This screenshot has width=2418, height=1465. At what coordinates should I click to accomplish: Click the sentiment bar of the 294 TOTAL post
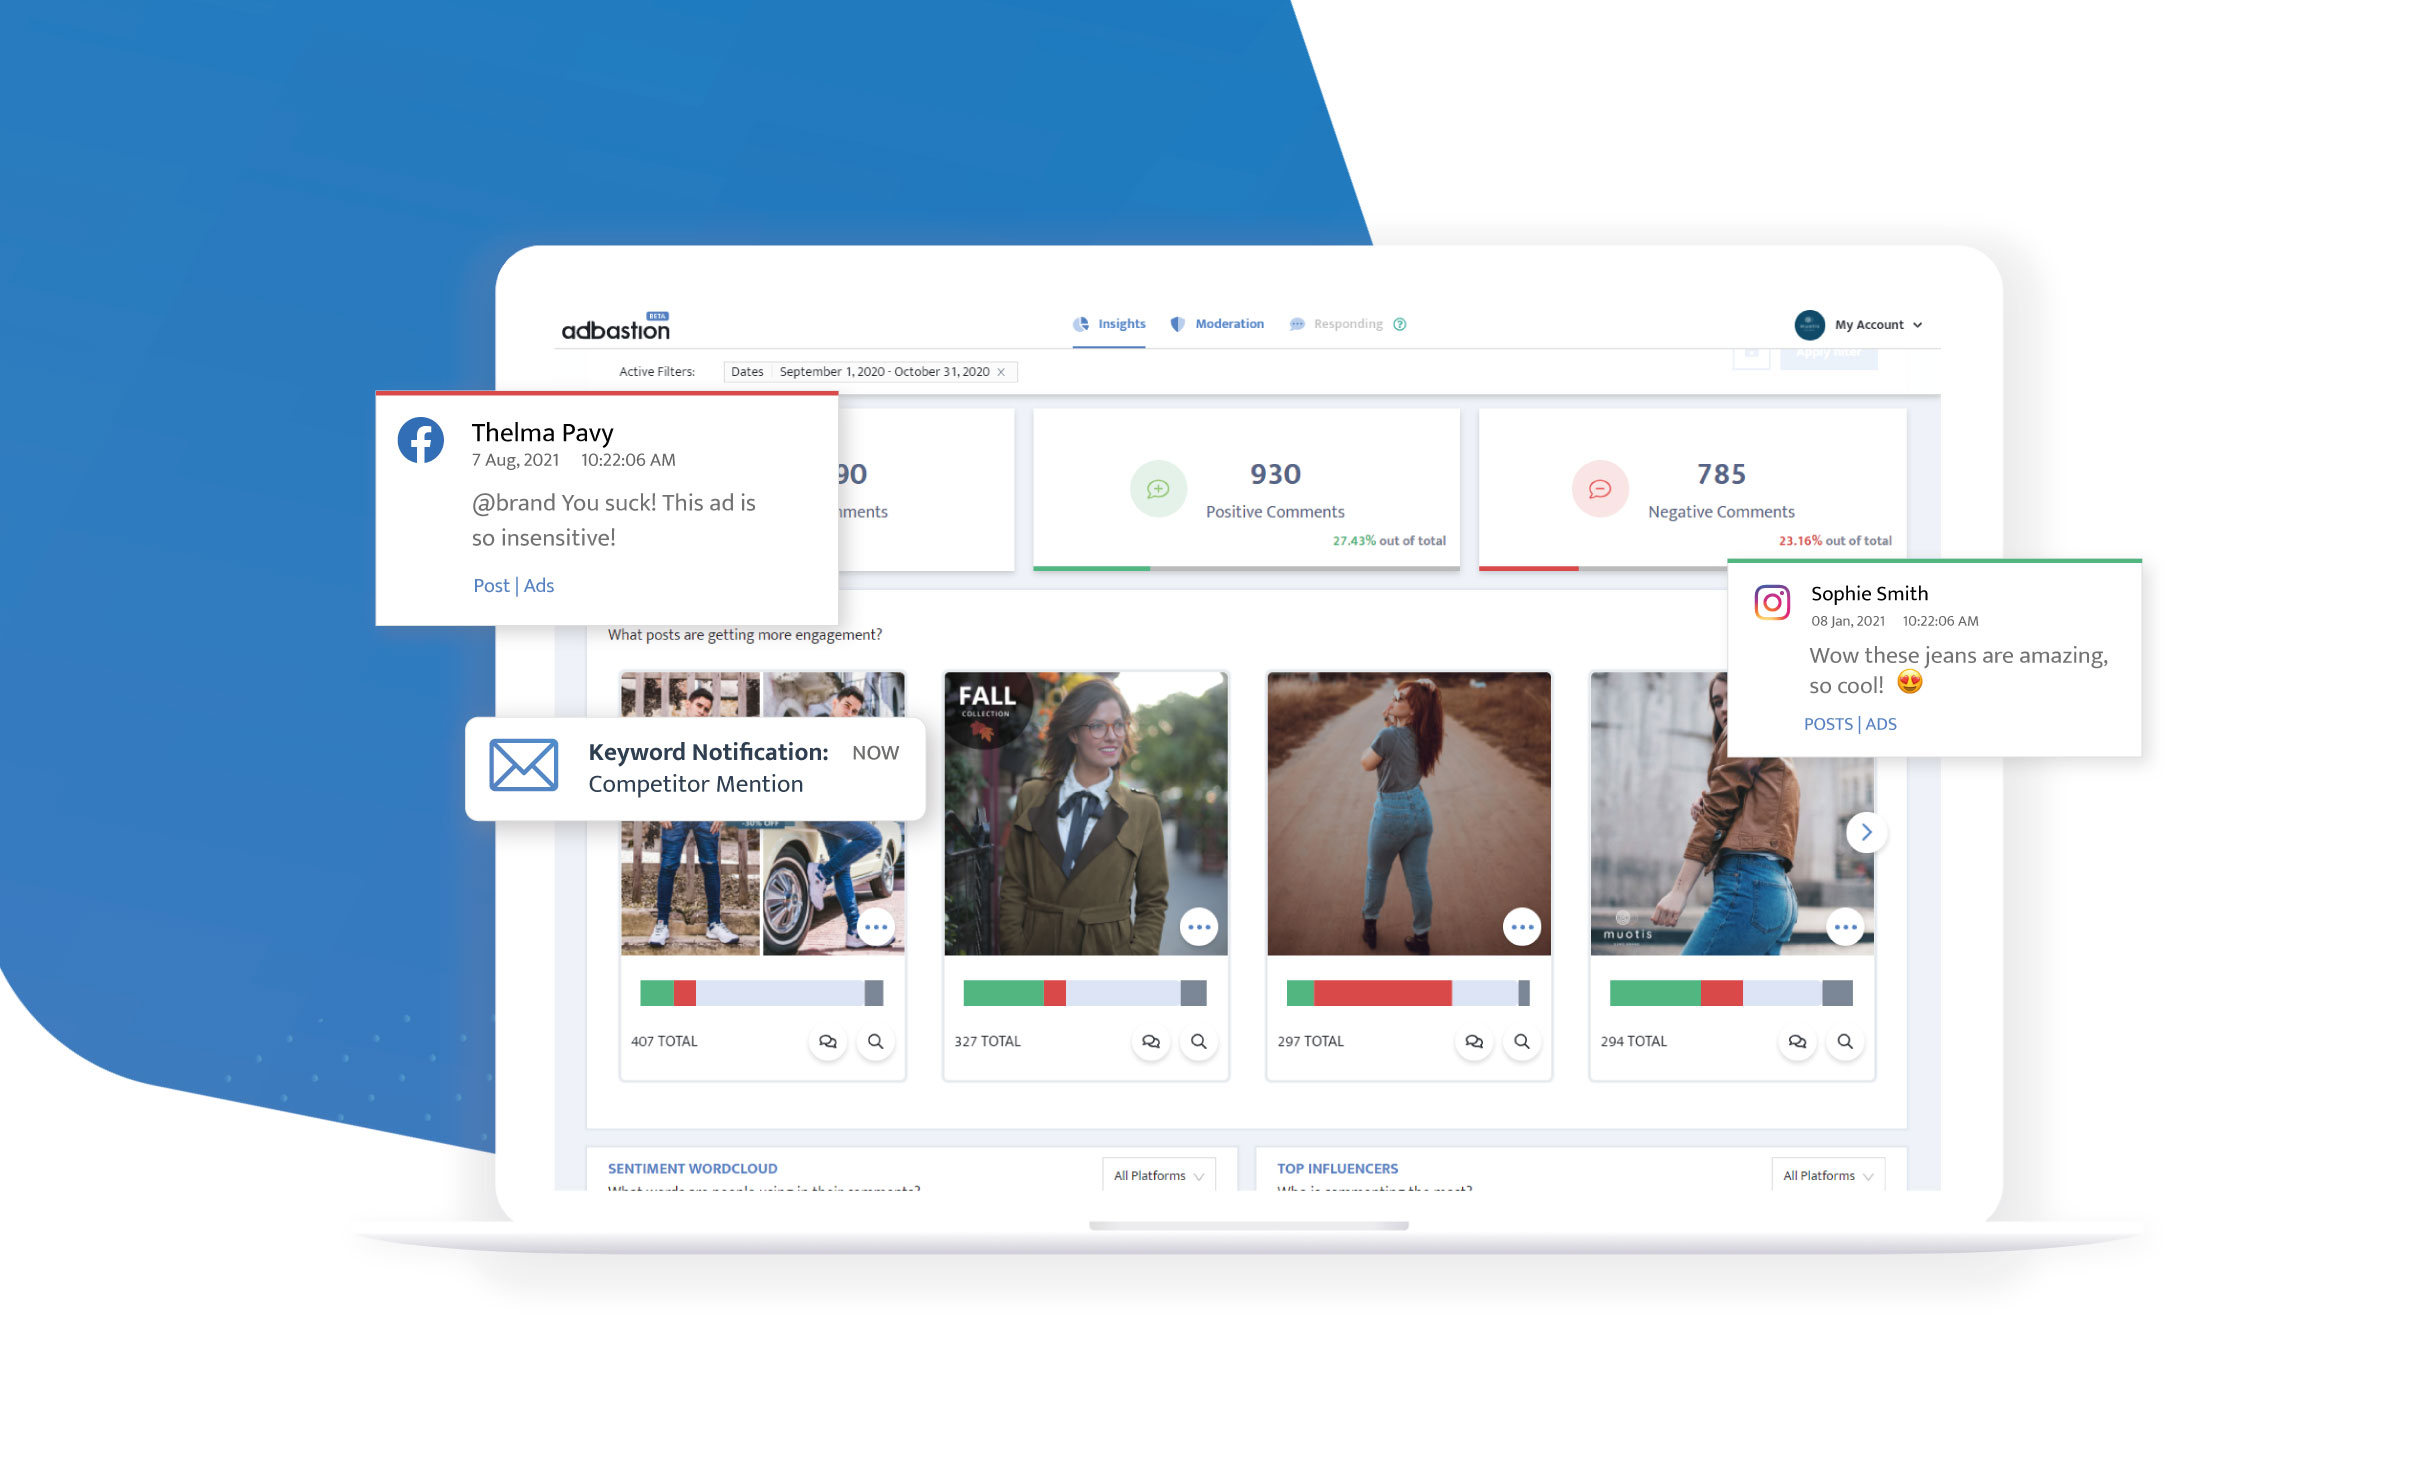point(1731,993)
